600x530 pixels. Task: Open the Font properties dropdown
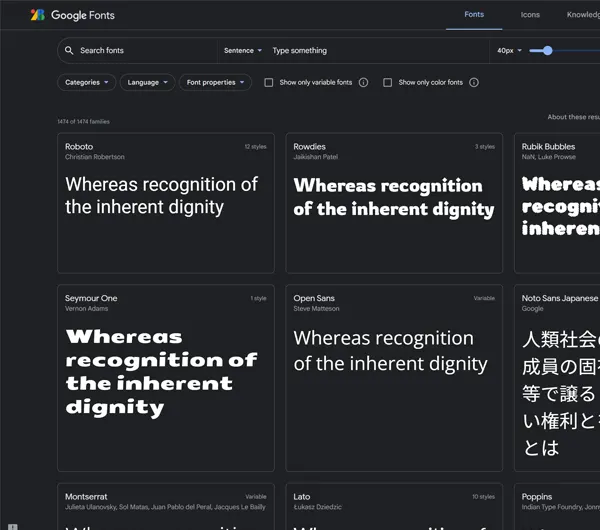215,83
